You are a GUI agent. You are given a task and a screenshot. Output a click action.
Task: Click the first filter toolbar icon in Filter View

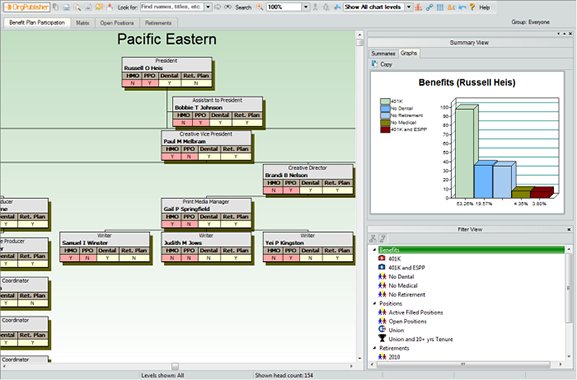[373, 238]
